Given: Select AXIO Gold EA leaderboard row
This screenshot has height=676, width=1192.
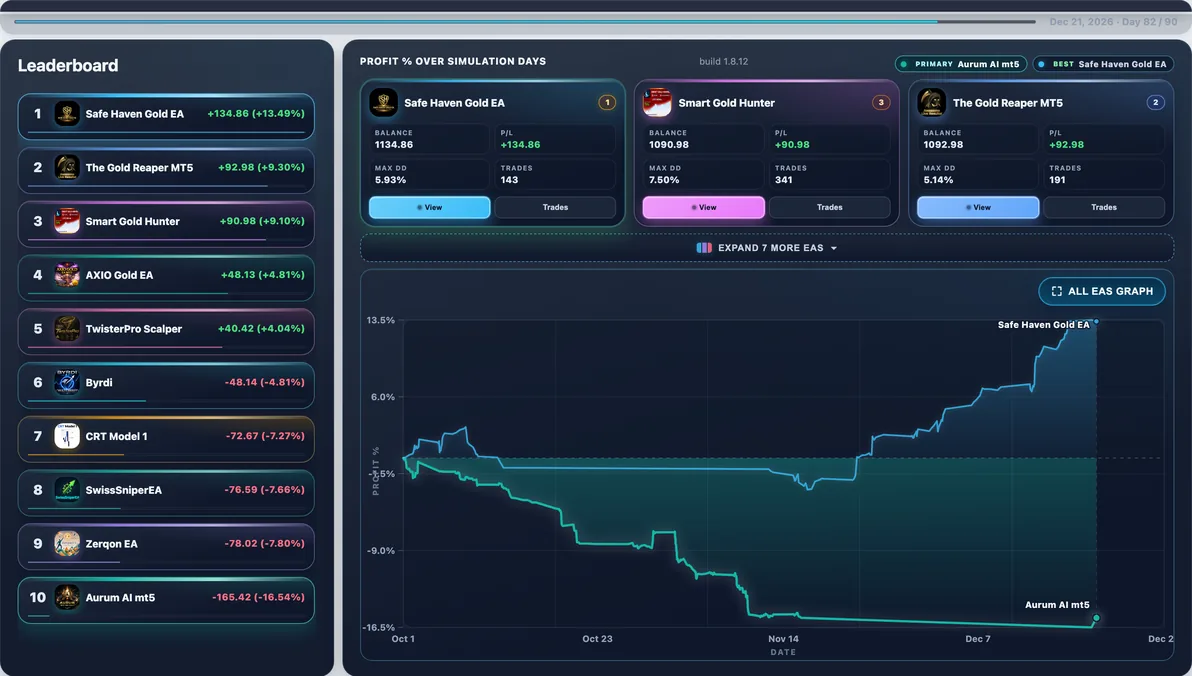Looking at the screenshot, I should pyautogui.click(x=166, y=278).
